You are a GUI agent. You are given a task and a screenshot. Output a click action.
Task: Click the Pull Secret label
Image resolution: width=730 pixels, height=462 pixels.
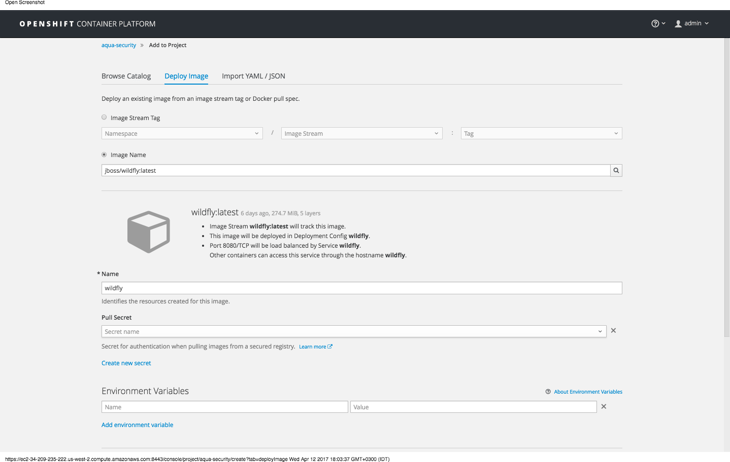point(116,317)
